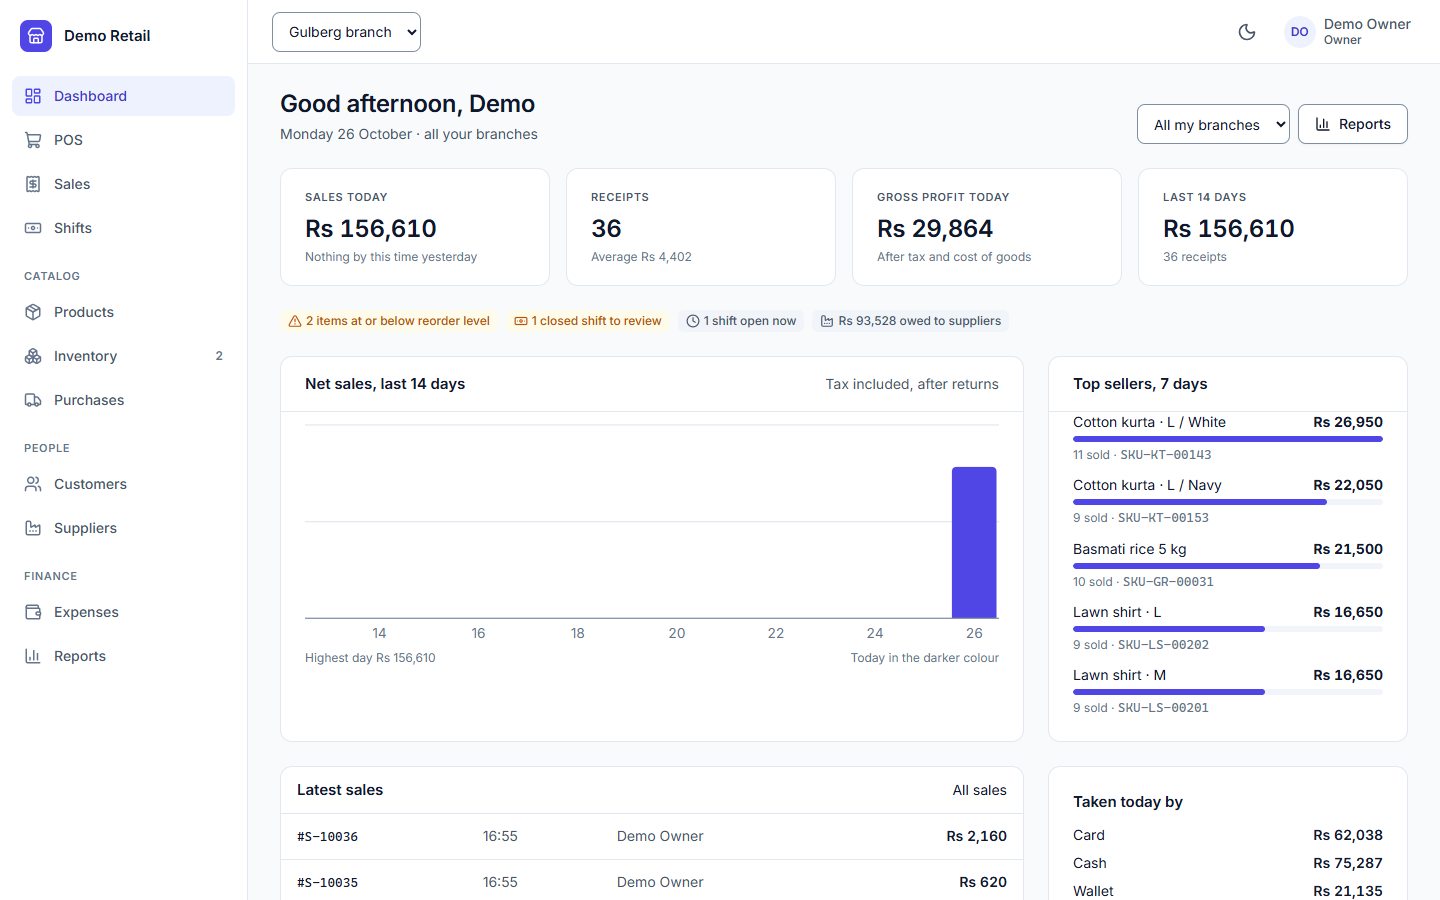The image size is (1440, 900).
Task: Select Dashboard in the sidebar
Action: point(123,96)
